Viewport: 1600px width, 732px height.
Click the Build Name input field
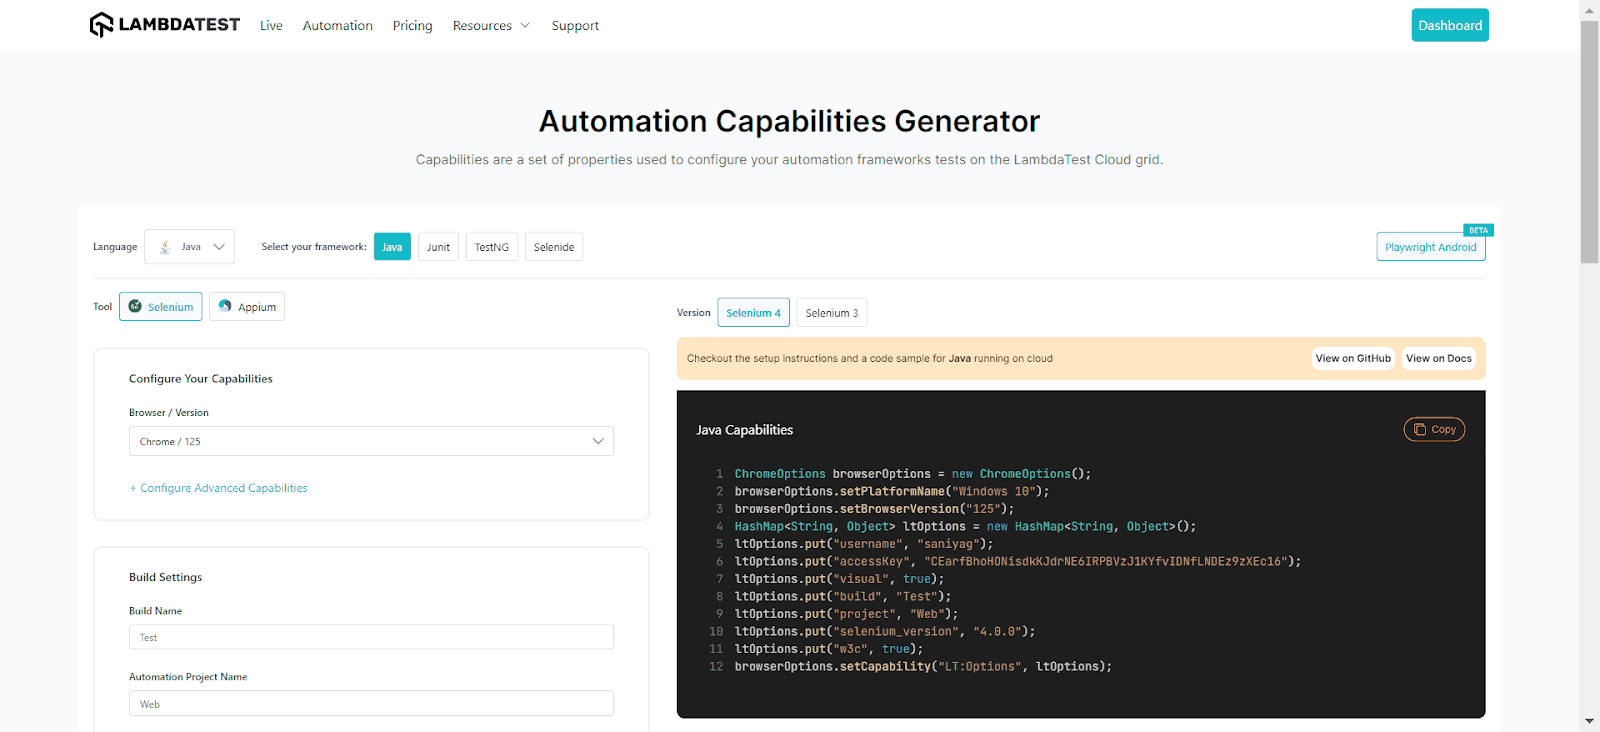371,637
